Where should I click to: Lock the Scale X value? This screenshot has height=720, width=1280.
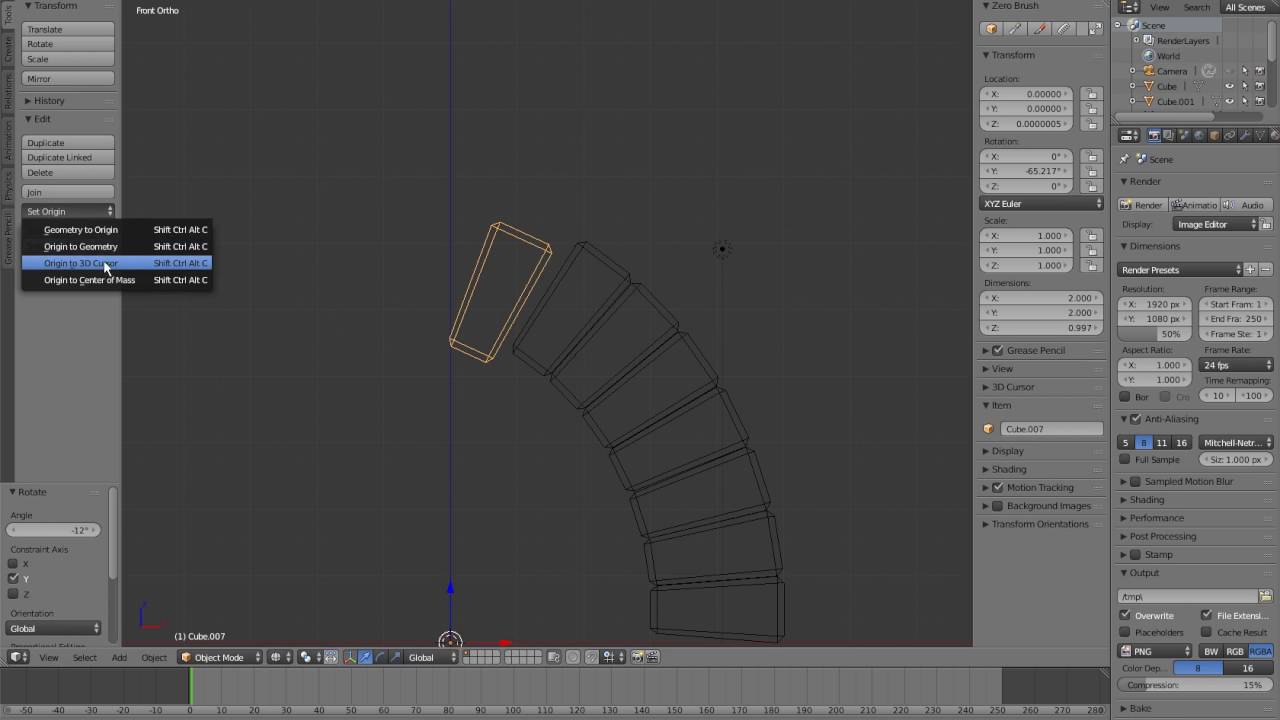(1092, 236)
